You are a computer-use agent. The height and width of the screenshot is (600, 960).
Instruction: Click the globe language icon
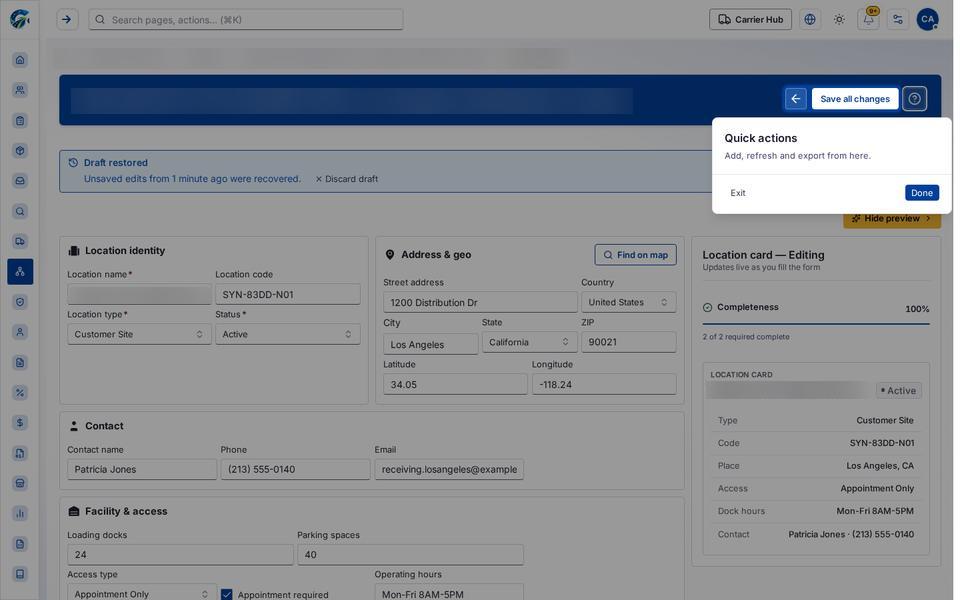[810, 20]
